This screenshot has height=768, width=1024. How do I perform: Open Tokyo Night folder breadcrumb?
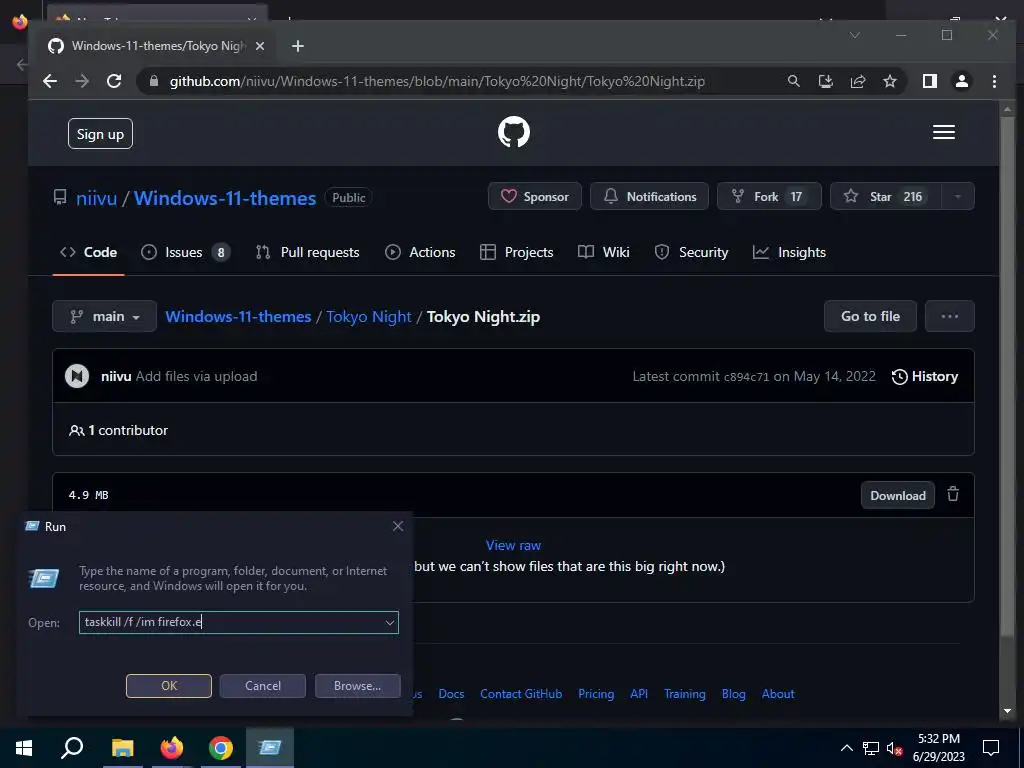coord(368,317)
